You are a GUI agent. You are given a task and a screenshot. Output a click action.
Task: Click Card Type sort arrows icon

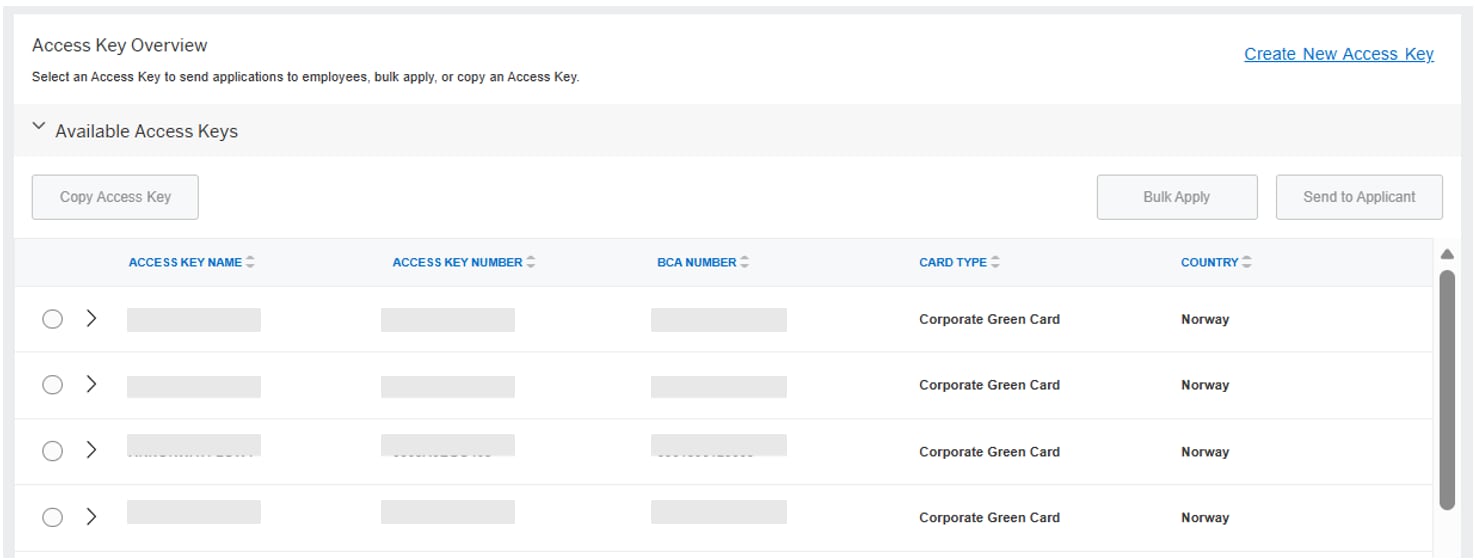(995, 262)
